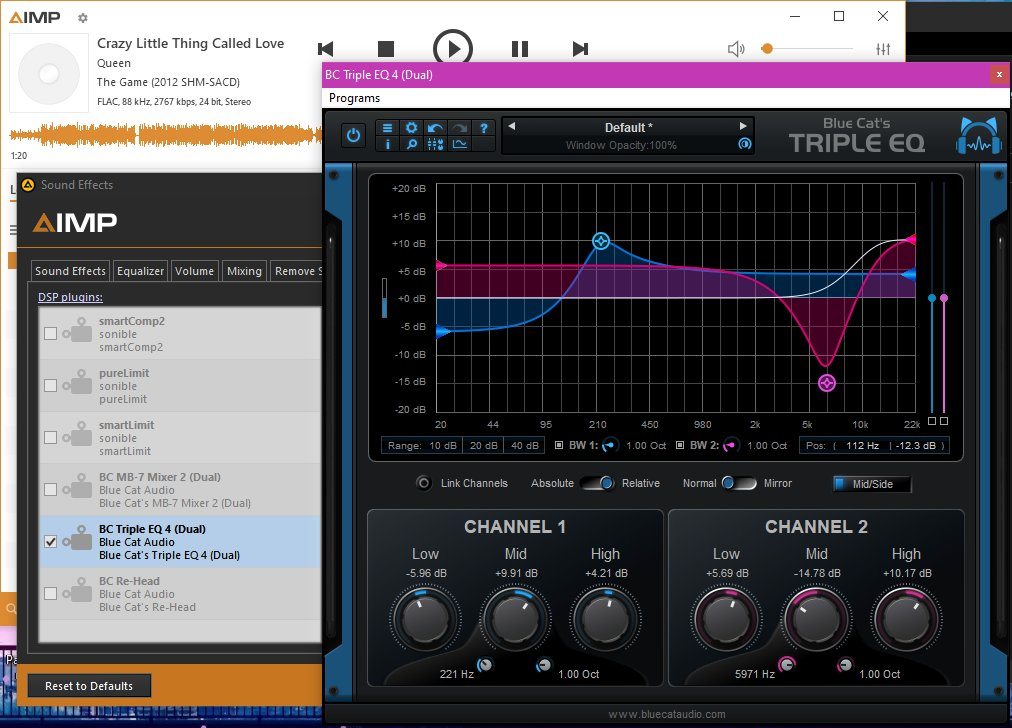Screen dimensions: 1012x728
Task: Set EQ range to 20 dB
Action: [x=483, y=445]
